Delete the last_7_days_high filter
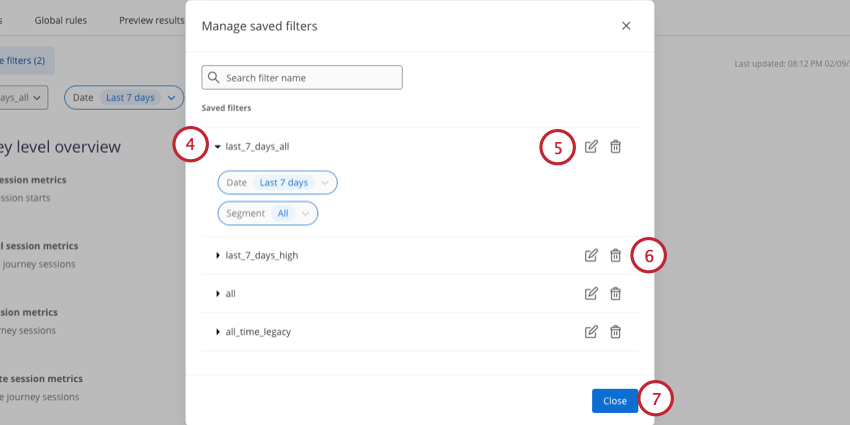 pos(615,255)
